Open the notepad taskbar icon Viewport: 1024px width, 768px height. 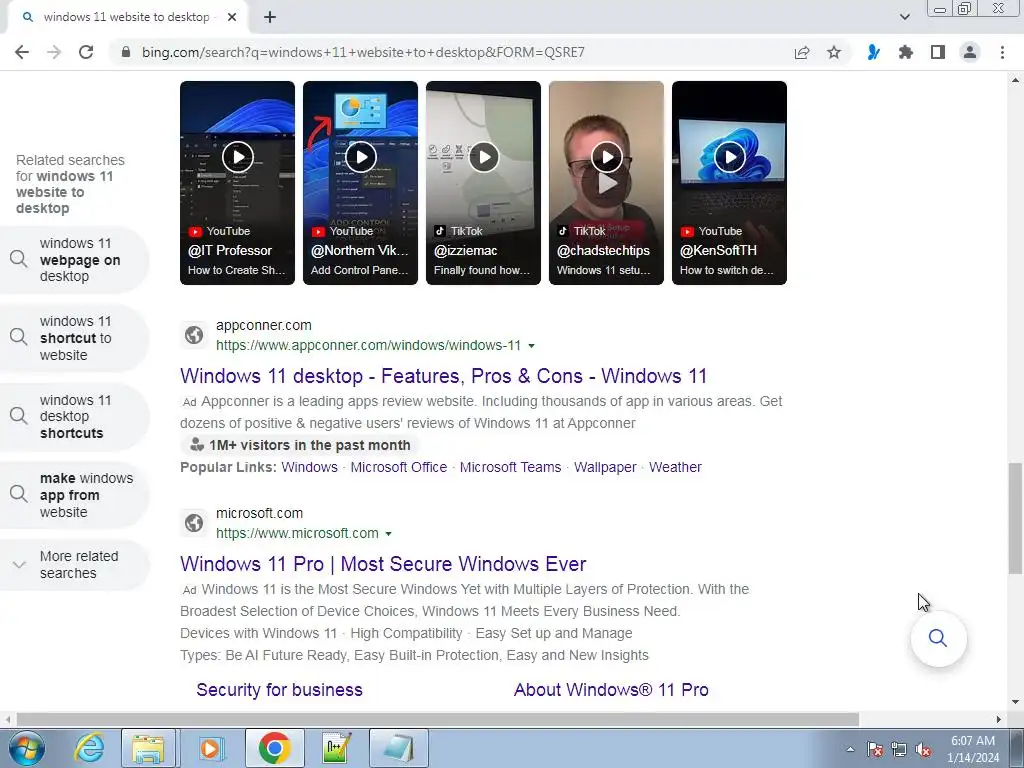(399, 748)
